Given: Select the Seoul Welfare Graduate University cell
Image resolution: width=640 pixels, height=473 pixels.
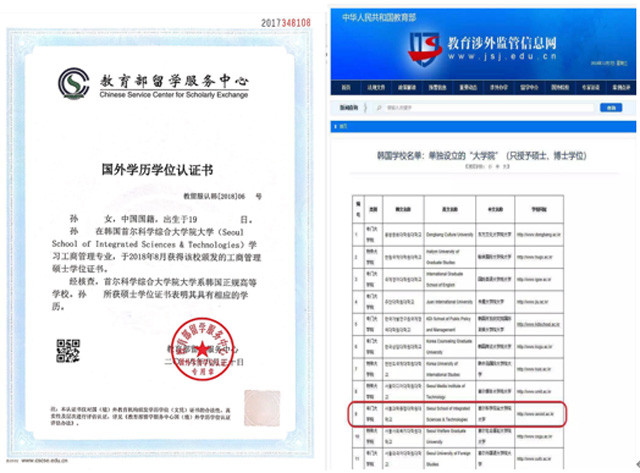Looking at the screenshot, I should pyautogui.click(x=450, y=437).
